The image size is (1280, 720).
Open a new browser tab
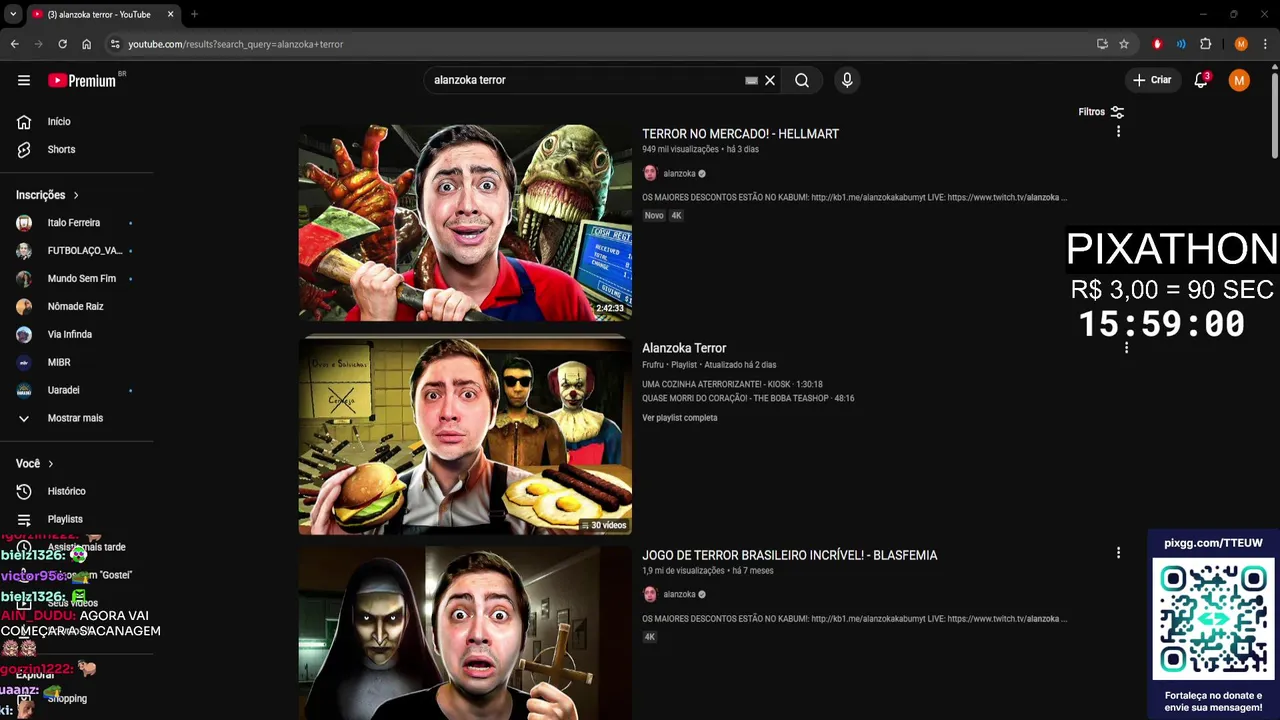point(194,14)
